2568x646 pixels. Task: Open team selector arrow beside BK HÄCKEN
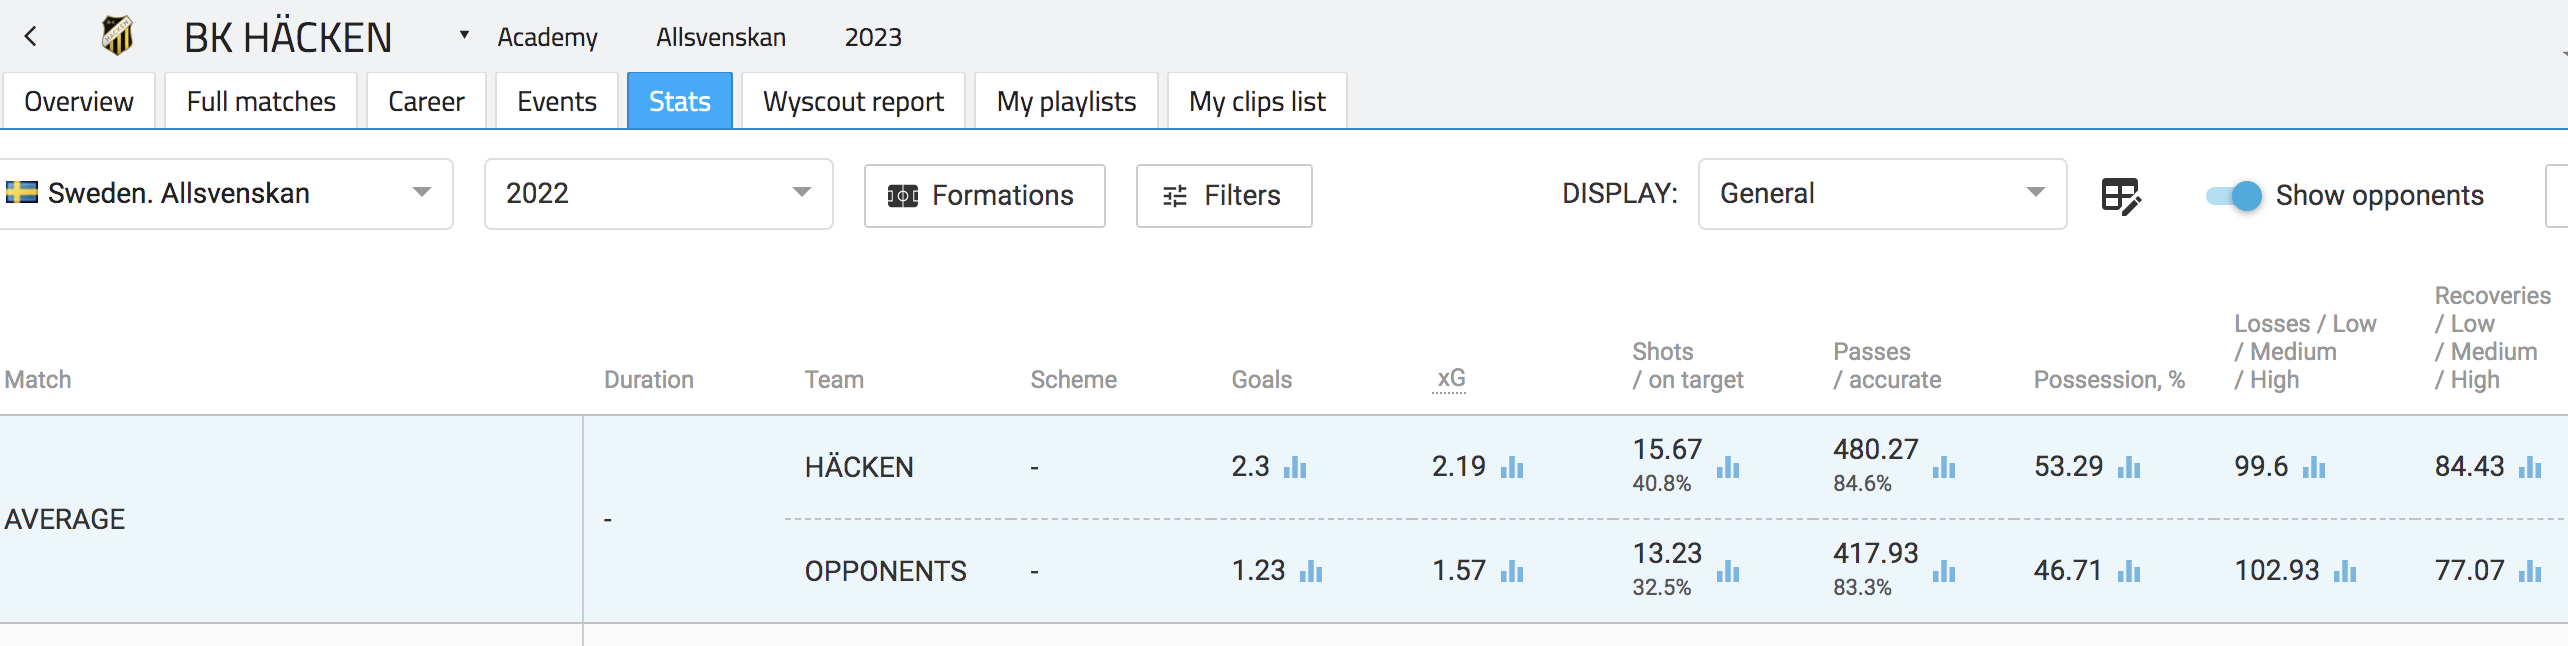click(464, 35)
